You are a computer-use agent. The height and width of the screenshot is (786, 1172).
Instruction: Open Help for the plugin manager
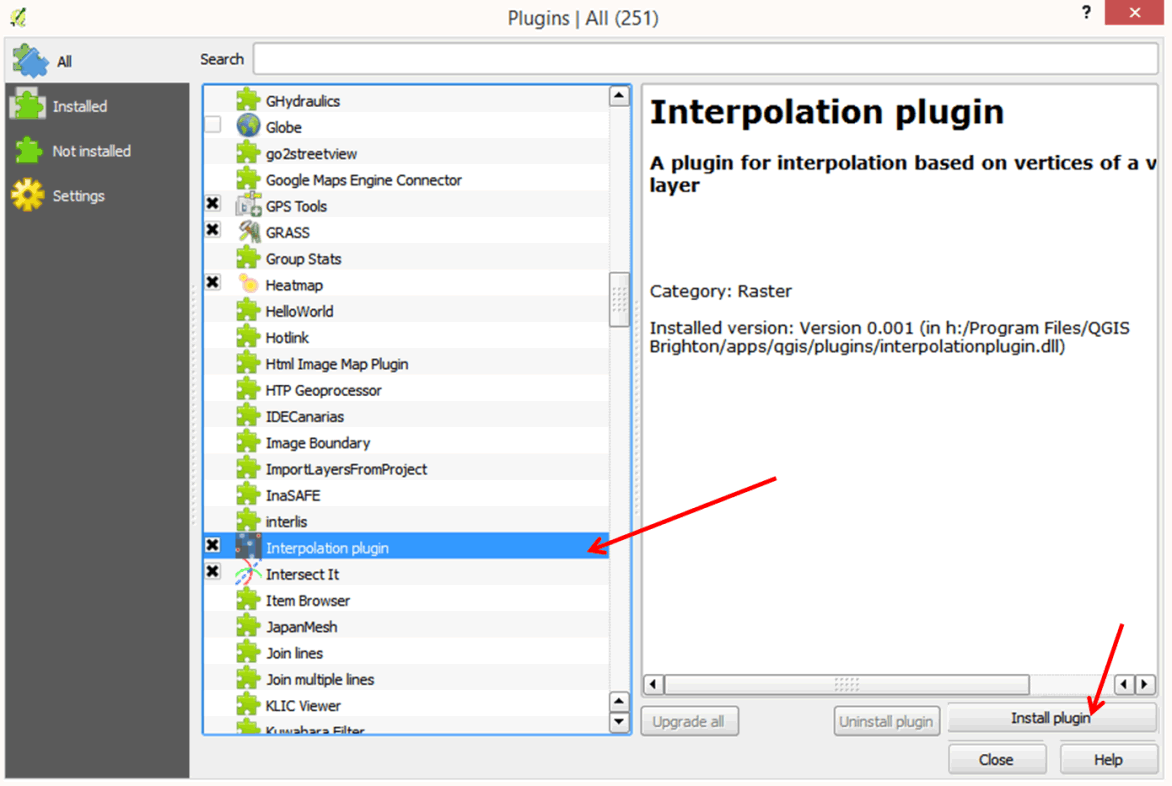[x=1108, y=759]
